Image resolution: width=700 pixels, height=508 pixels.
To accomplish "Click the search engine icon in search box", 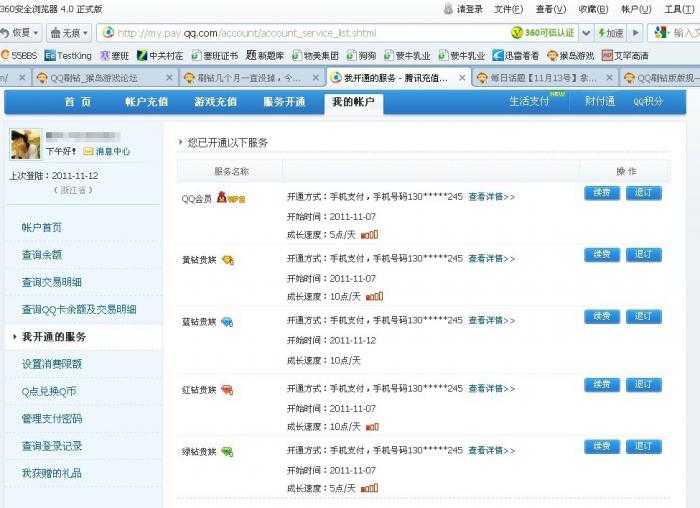I will click(x=660, y=33).
